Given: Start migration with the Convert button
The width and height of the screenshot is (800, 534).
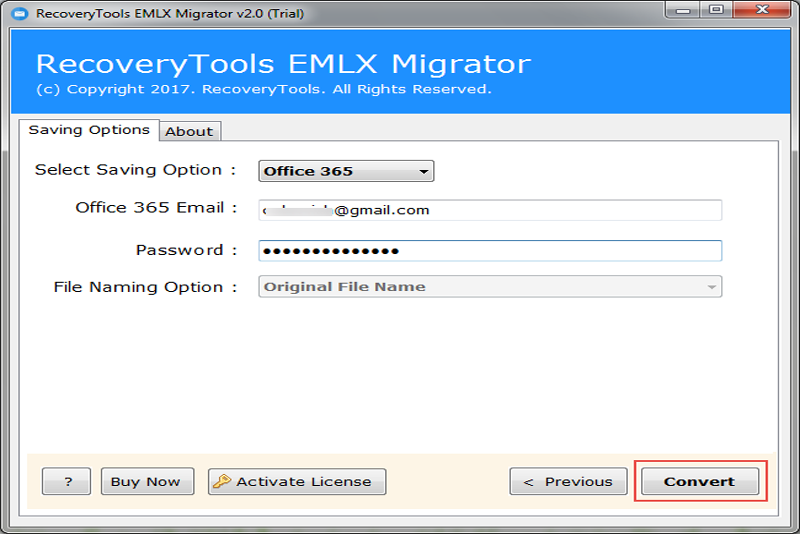Looking at the screenshot, I should [700, 481].
